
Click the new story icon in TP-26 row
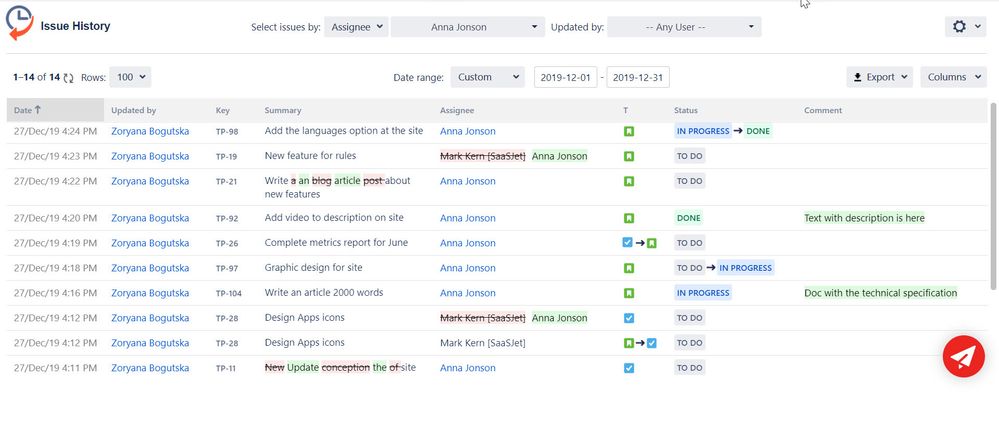[651, 243]
